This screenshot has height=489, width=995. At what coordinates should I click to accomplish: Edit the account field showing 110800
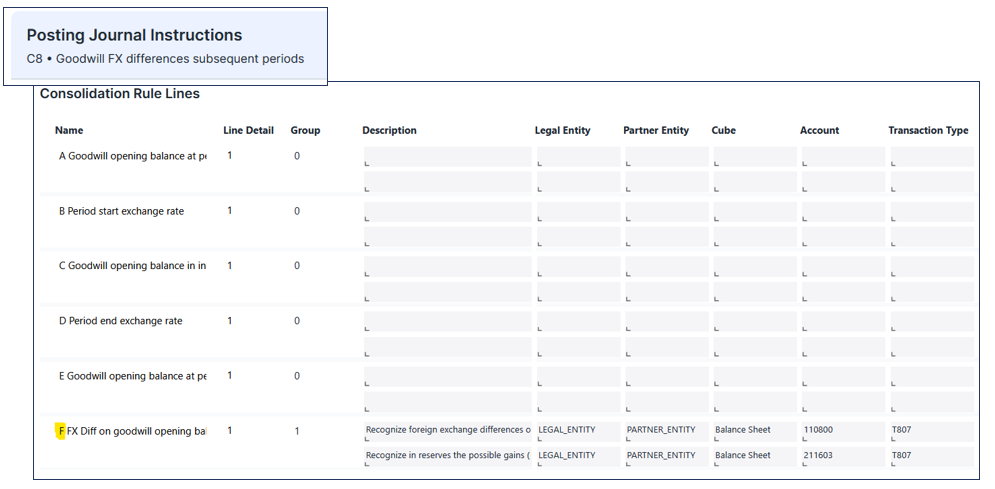coord(842,430)
